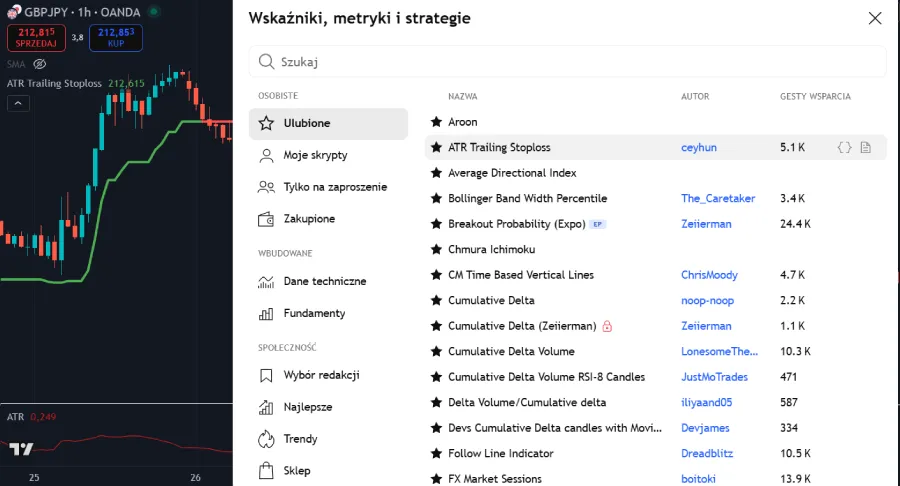Open author profile Devjames
The height and width of the screenshot is (486, 900).
tap(705, 428)
